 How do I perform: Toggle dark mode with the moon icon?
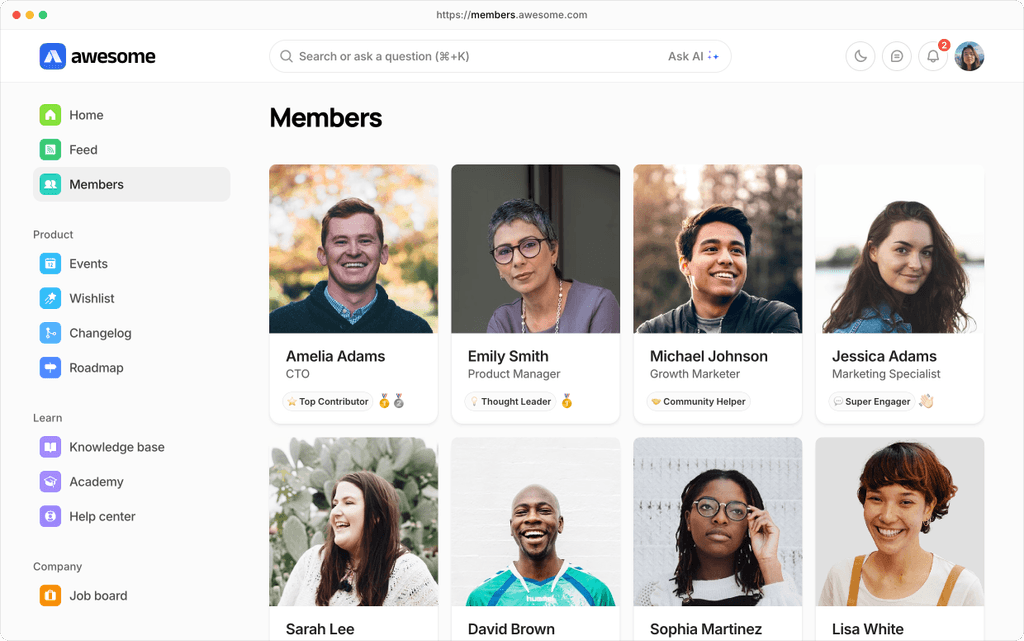click(861, 56)
